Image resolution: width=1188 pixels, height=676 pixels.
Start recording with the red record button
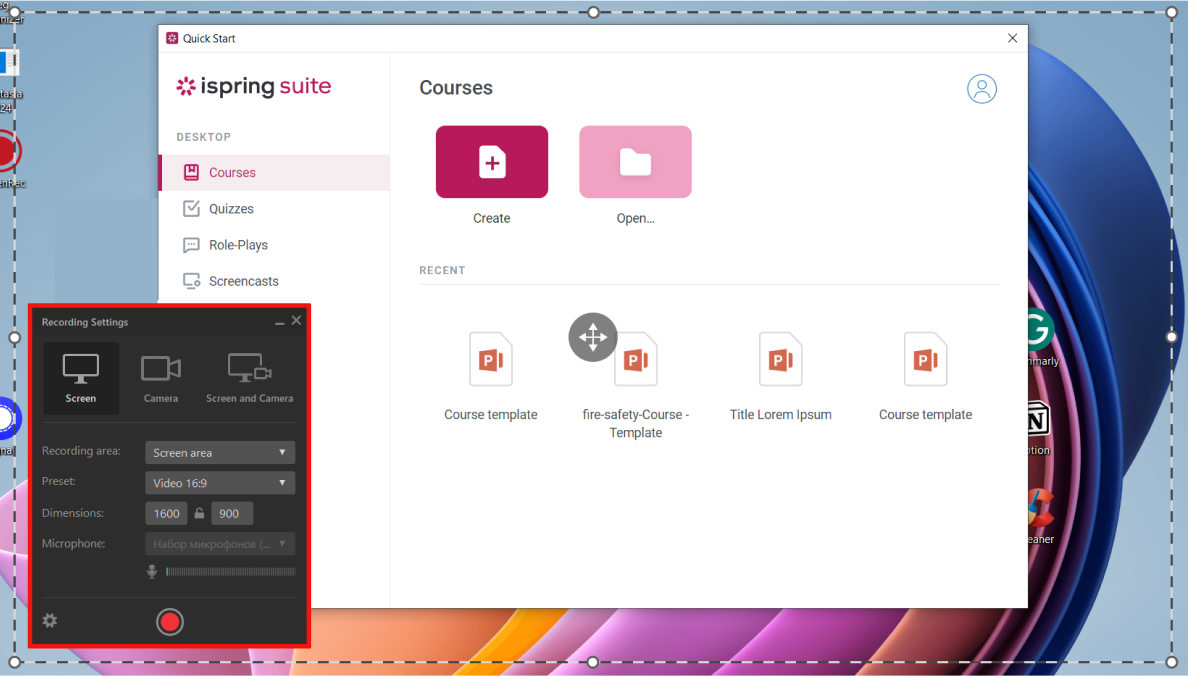point(170,622)
